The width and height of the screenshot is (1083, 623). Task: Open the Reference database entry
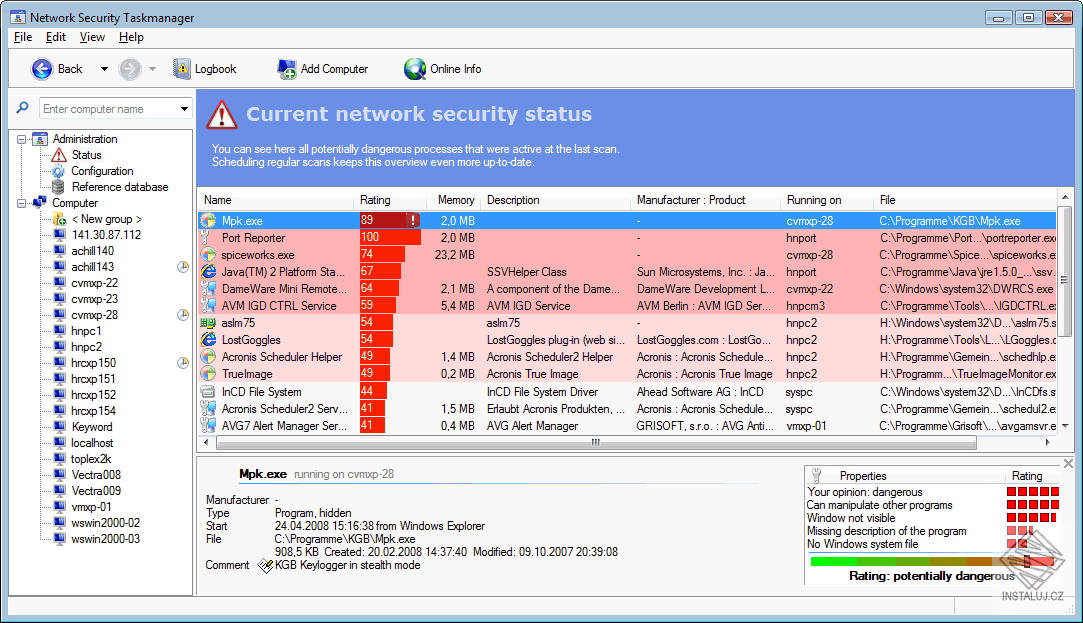57,187
